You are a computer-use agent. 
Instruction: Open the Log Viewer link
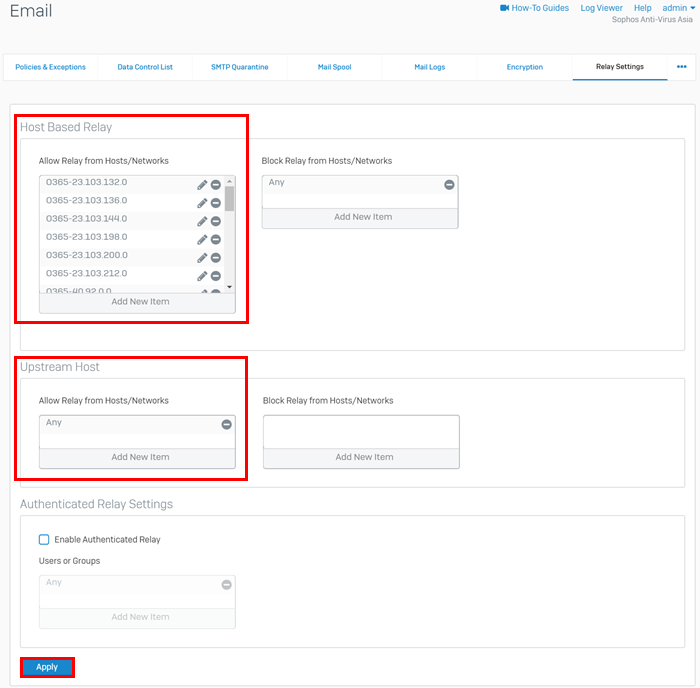coord(601,8)
